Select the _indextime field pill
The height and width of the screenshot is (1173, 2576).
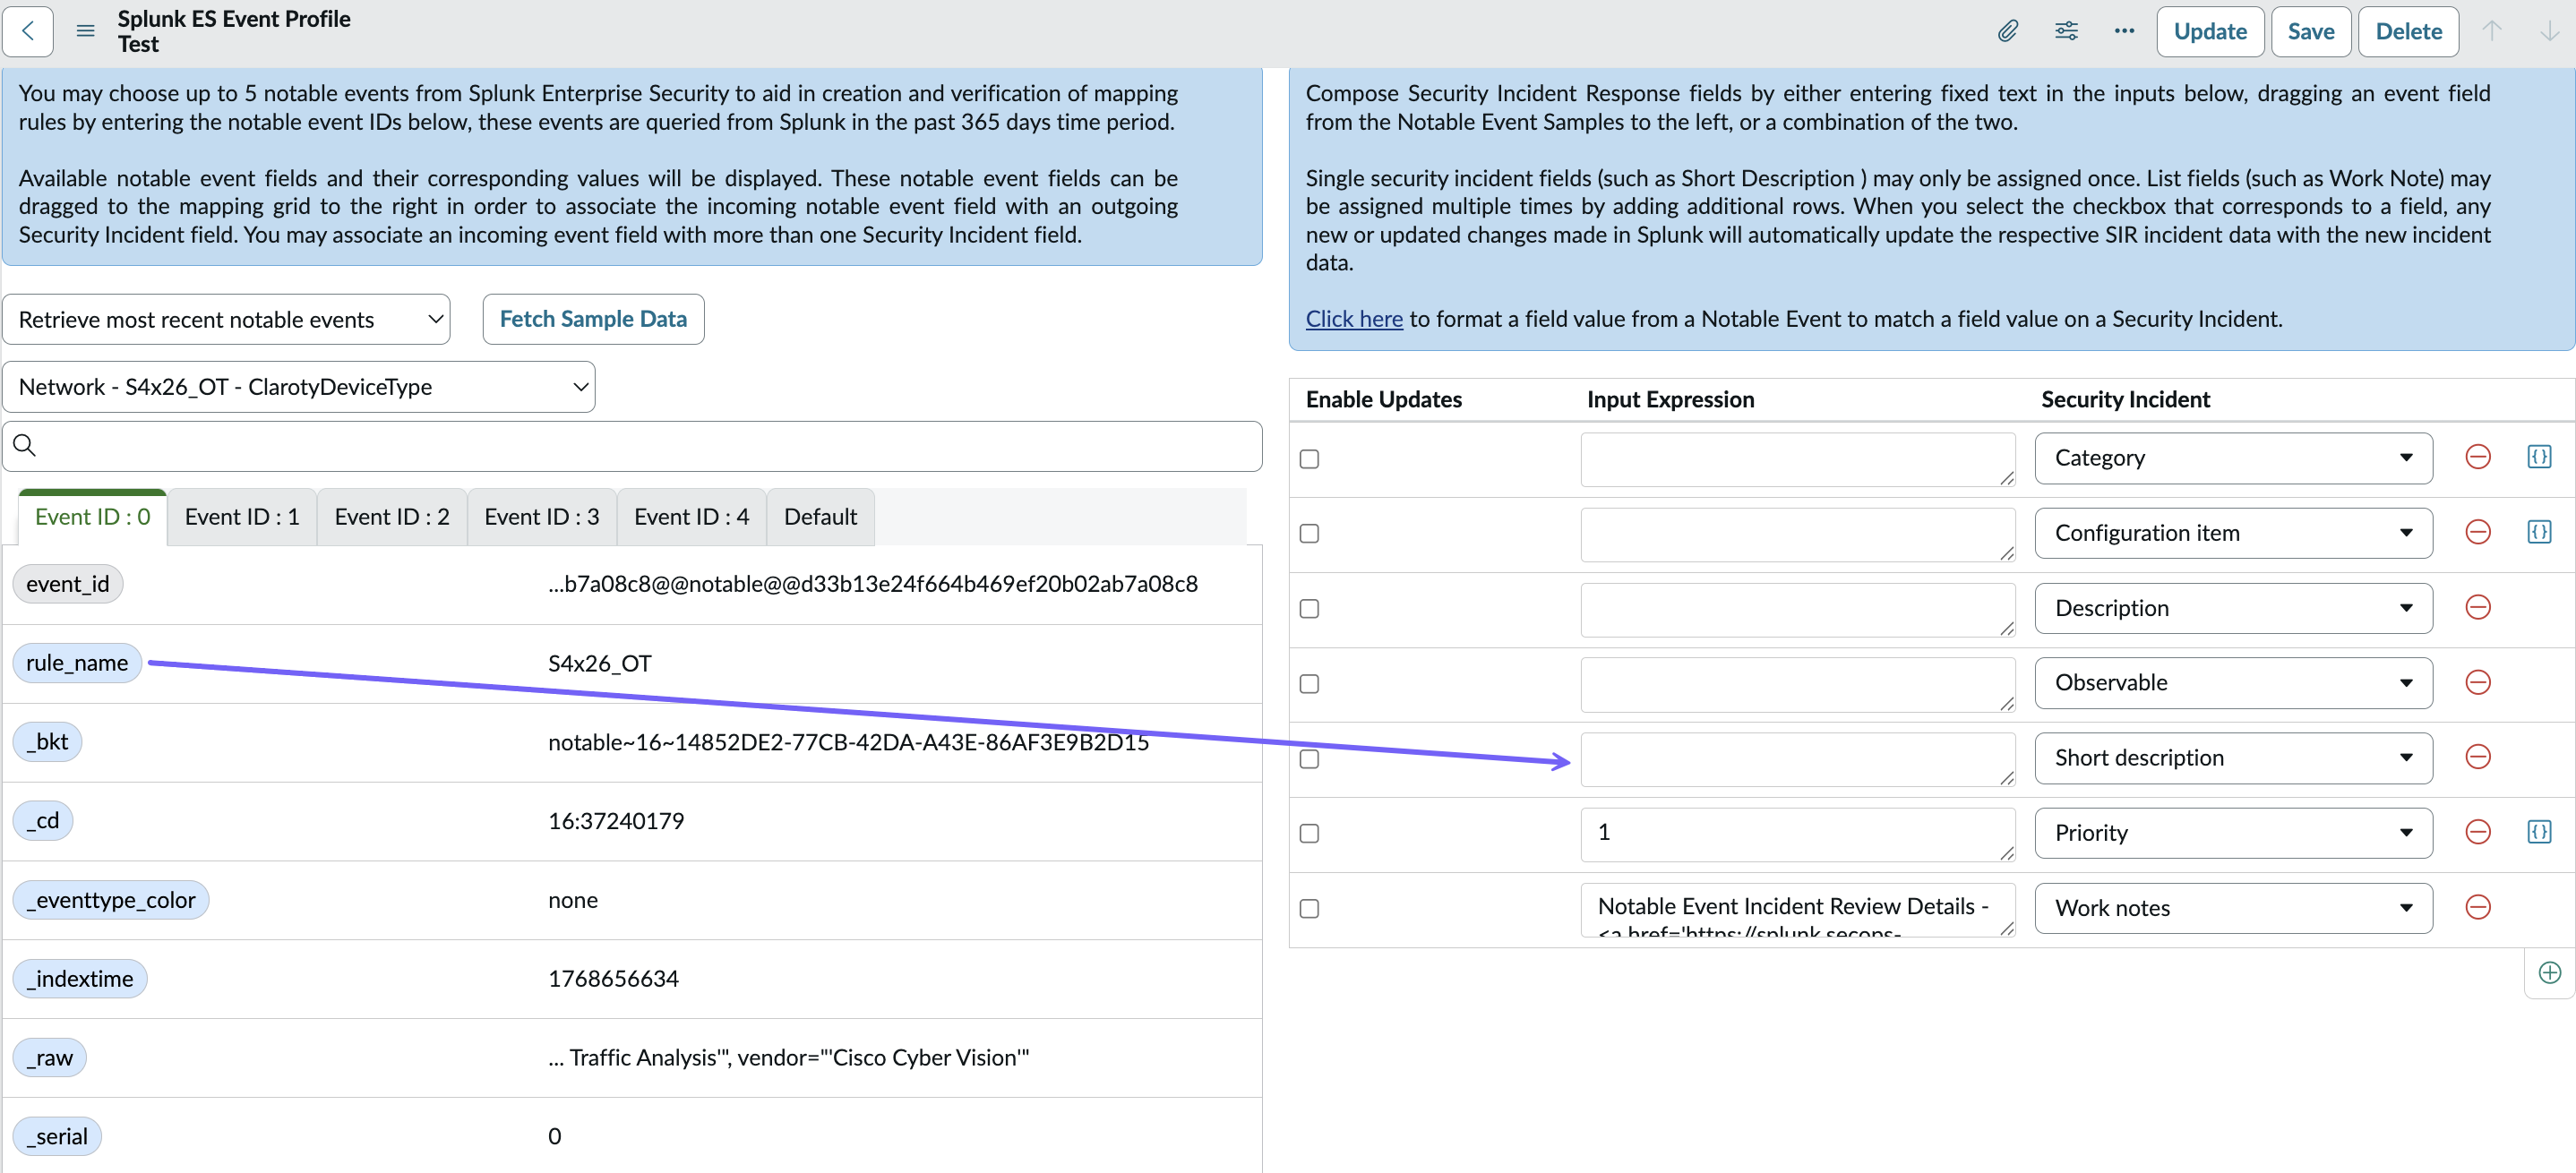pos(80,979)
